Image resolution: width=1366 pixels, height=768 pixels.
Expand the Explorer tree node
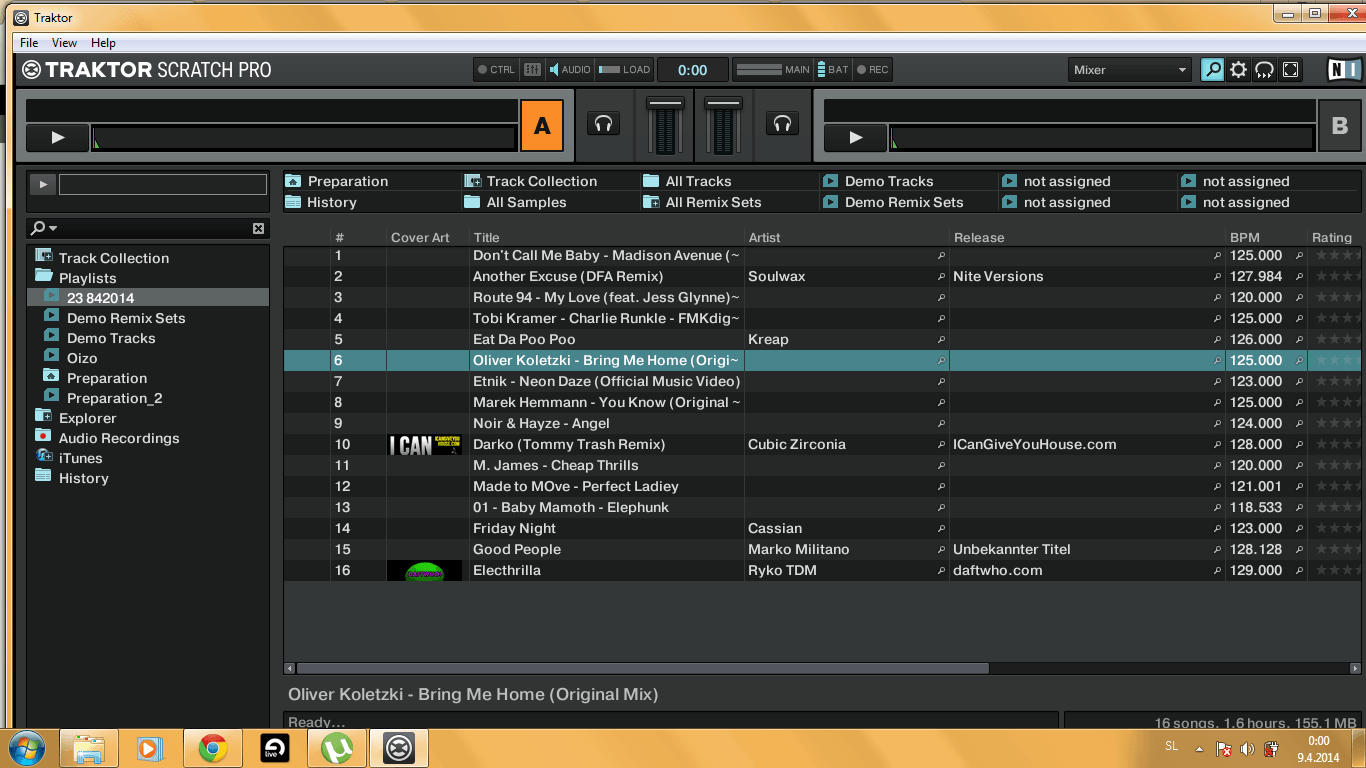43,416
